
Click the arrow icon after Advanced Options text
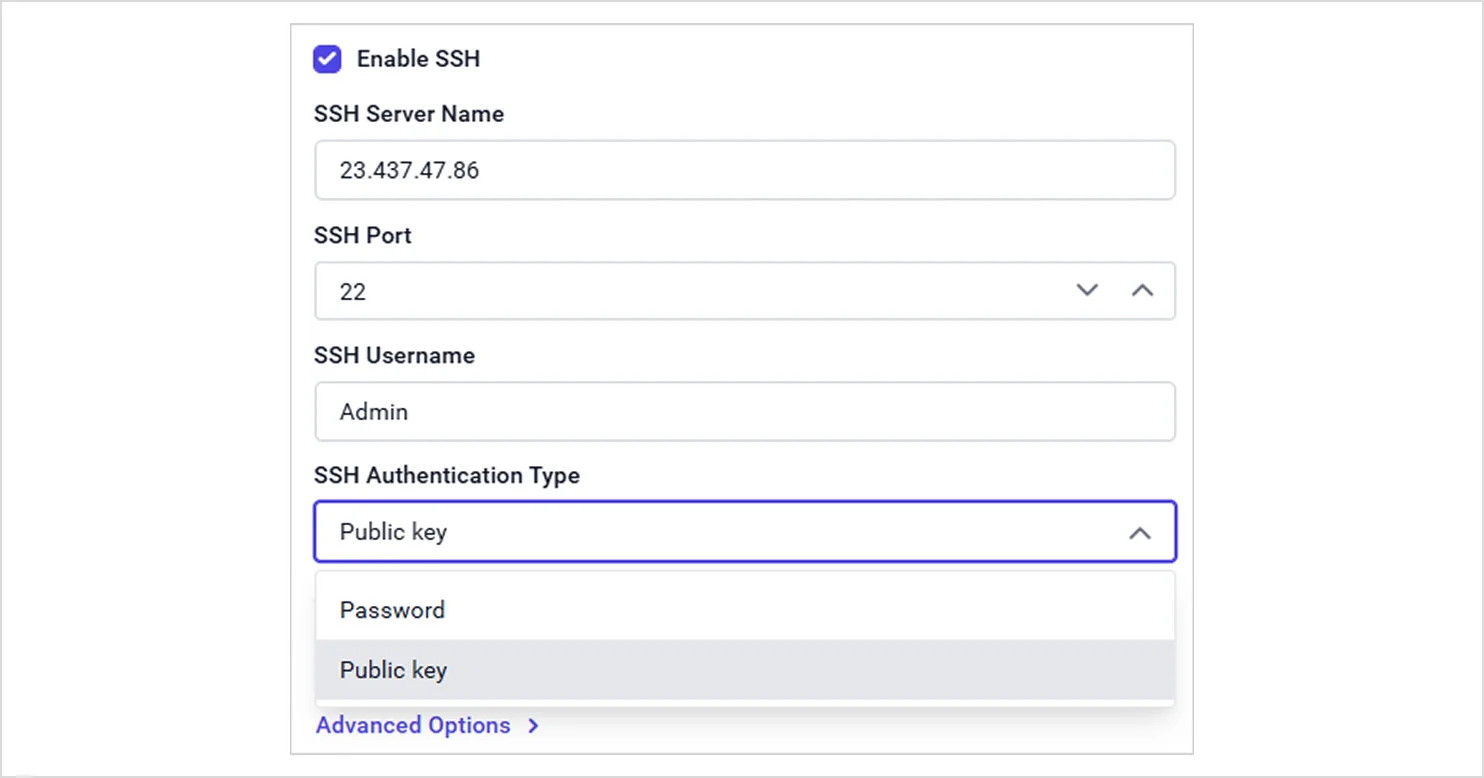coord(532,726)
